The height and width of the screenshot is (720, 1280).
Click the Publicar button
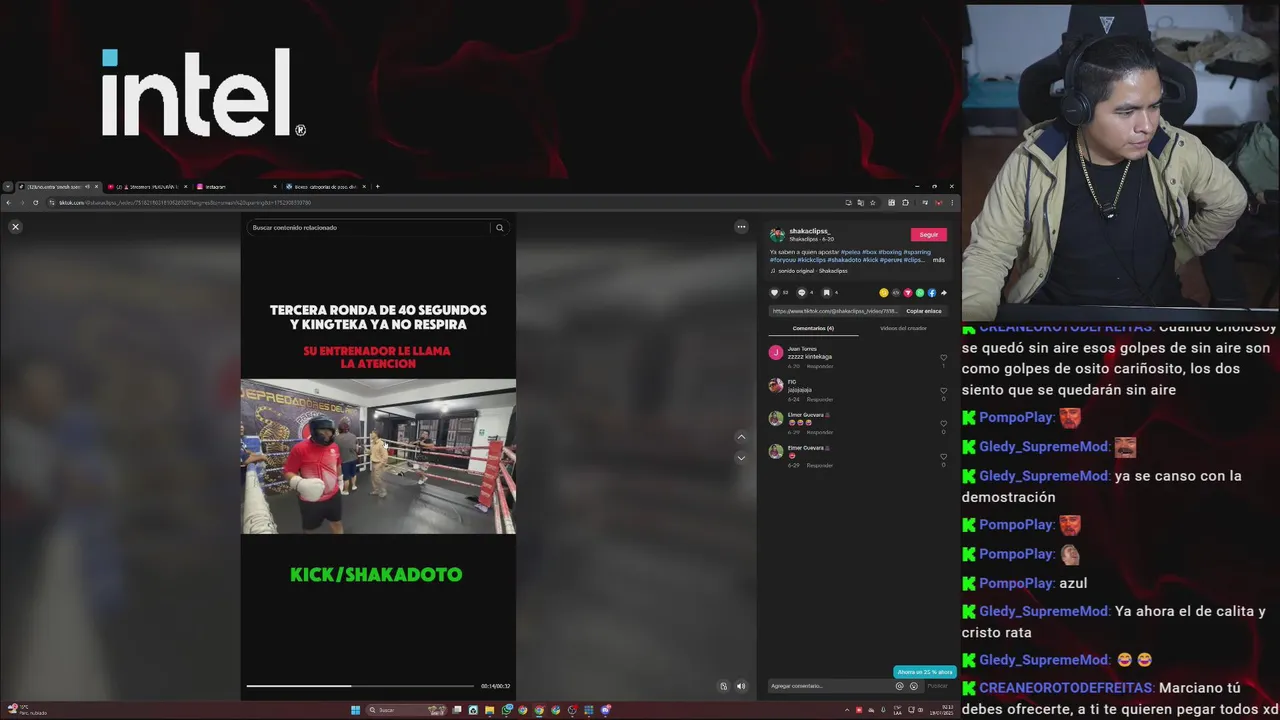pyautogui.click(x=937, y=686)
